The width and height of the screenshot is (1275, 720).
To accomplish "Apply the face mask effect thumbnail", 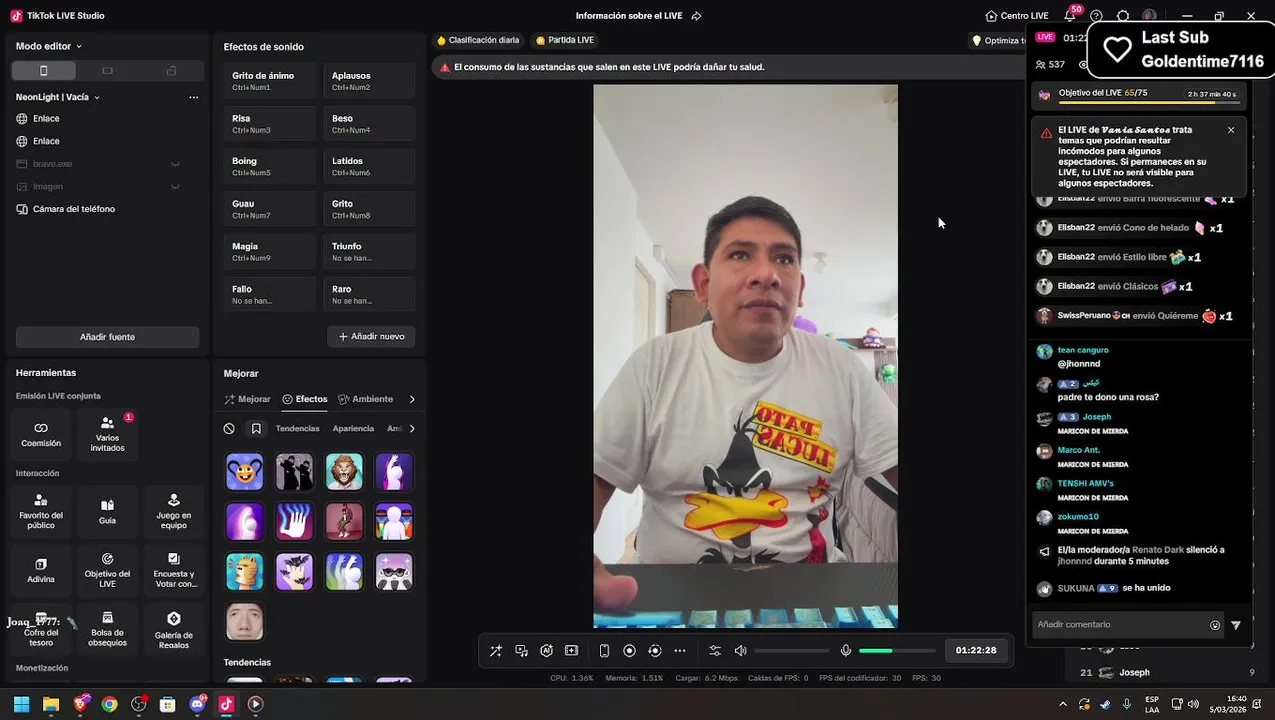I will 244,622.
